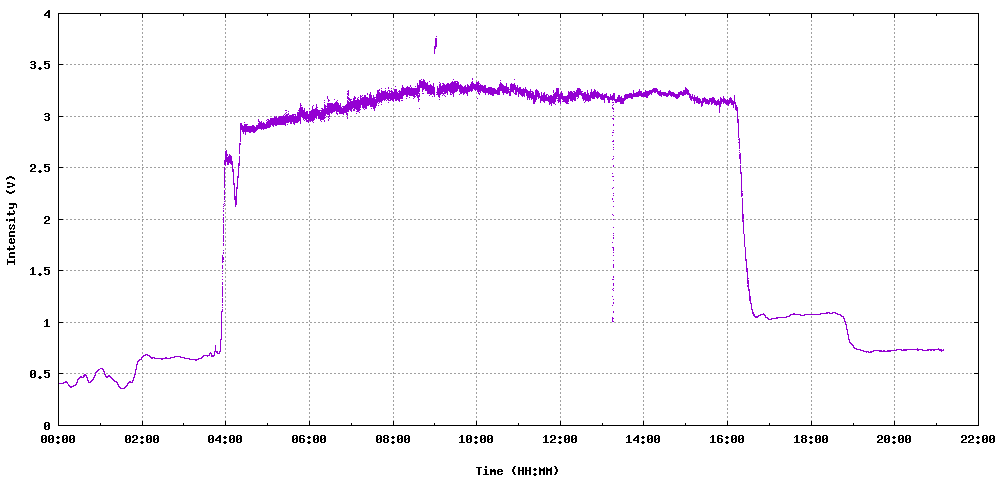Viewport: 1000px width, 480px height.
Task: Click the falling edge just after 16:00
Action: point(743,220)
